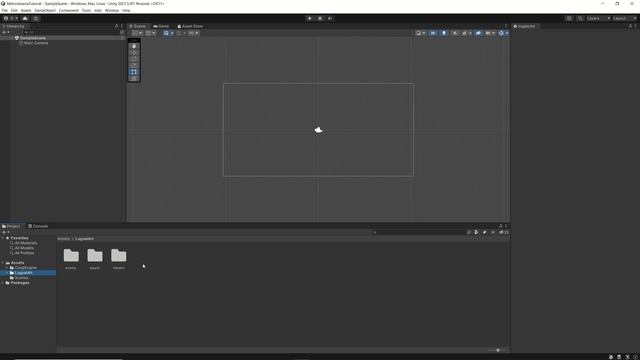Open the cloud services icon

25,18
